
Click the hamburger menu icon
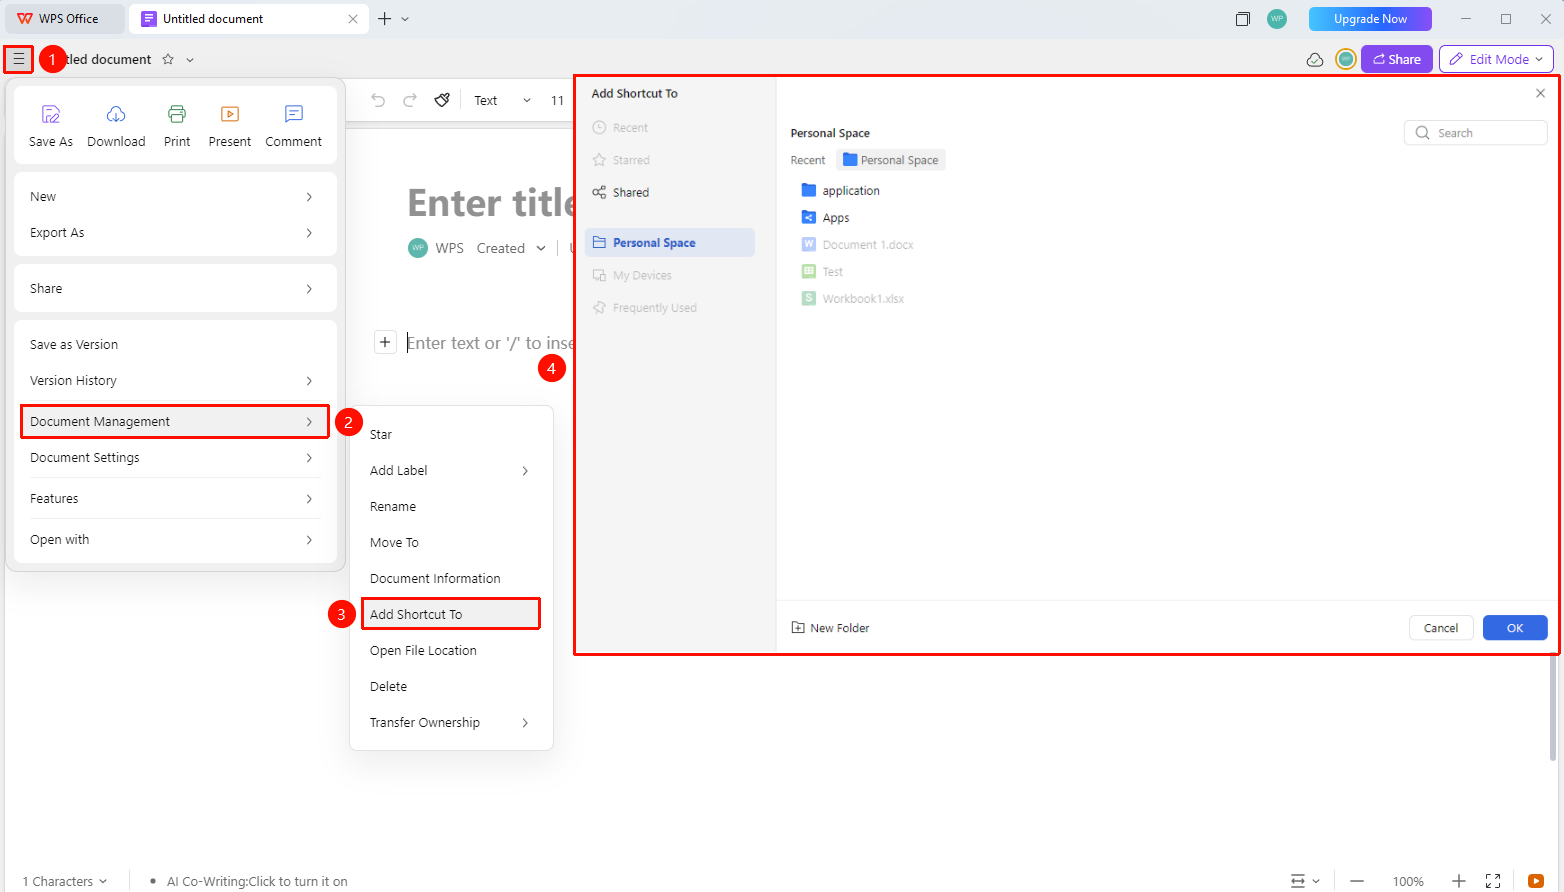tap(18, 59)
